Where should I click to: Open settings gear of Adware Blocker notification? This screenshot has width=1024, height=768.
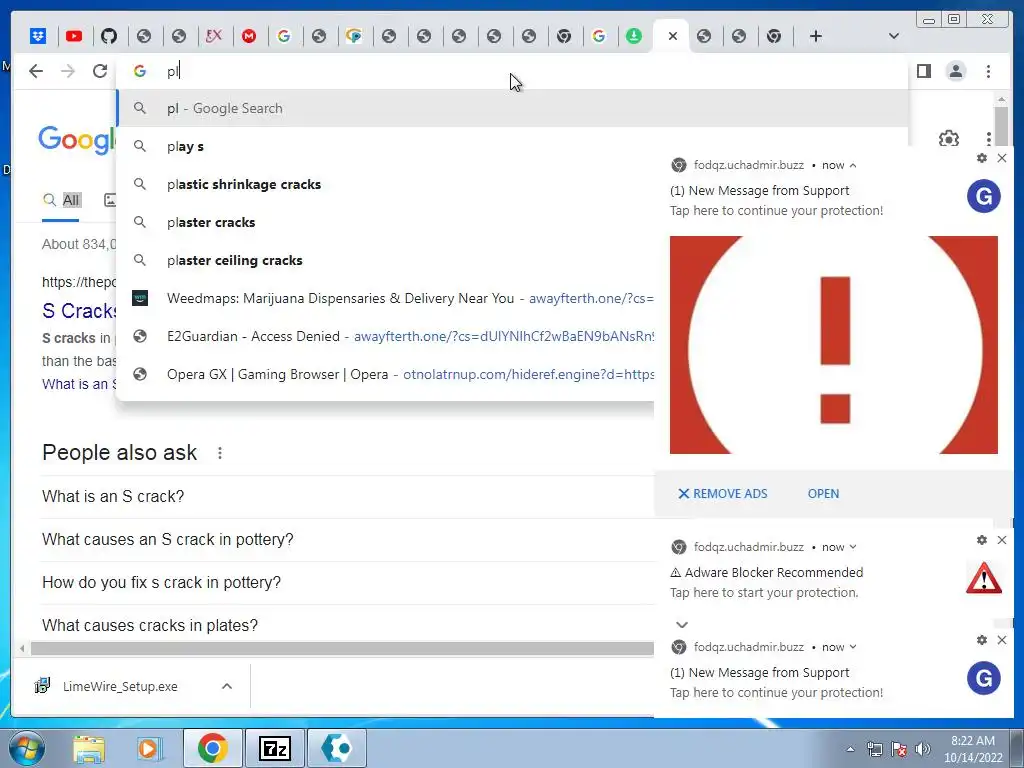click(x=982, y=540)
